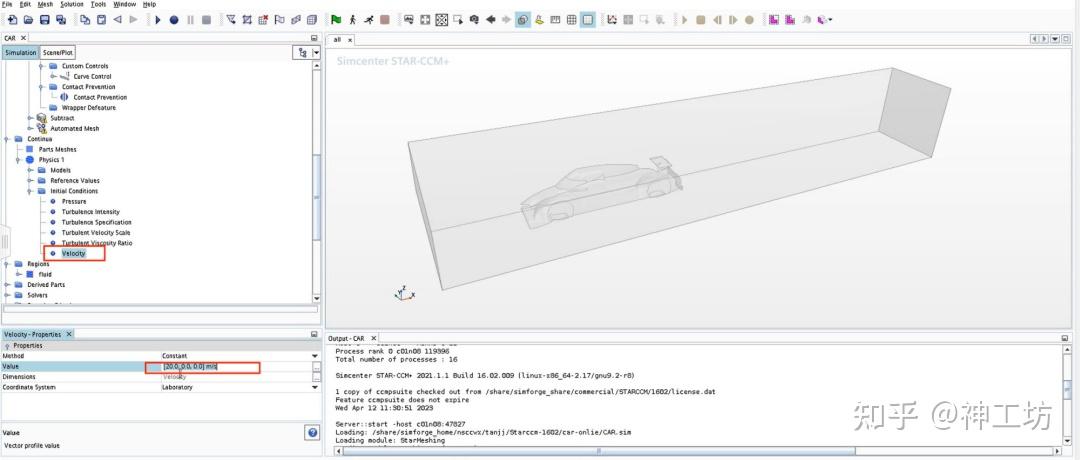Image resolution: width=1080 pixels, height=460 pixels.
Task: Click the crossed-box fit view icon
Action: click(x=442, y=20)
